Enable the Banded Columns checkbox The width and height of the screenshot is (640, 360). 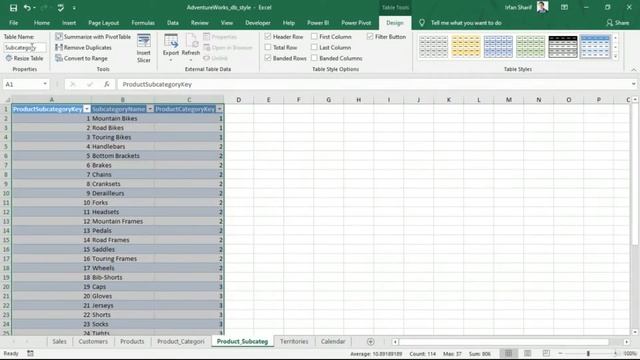pos(314,58)
